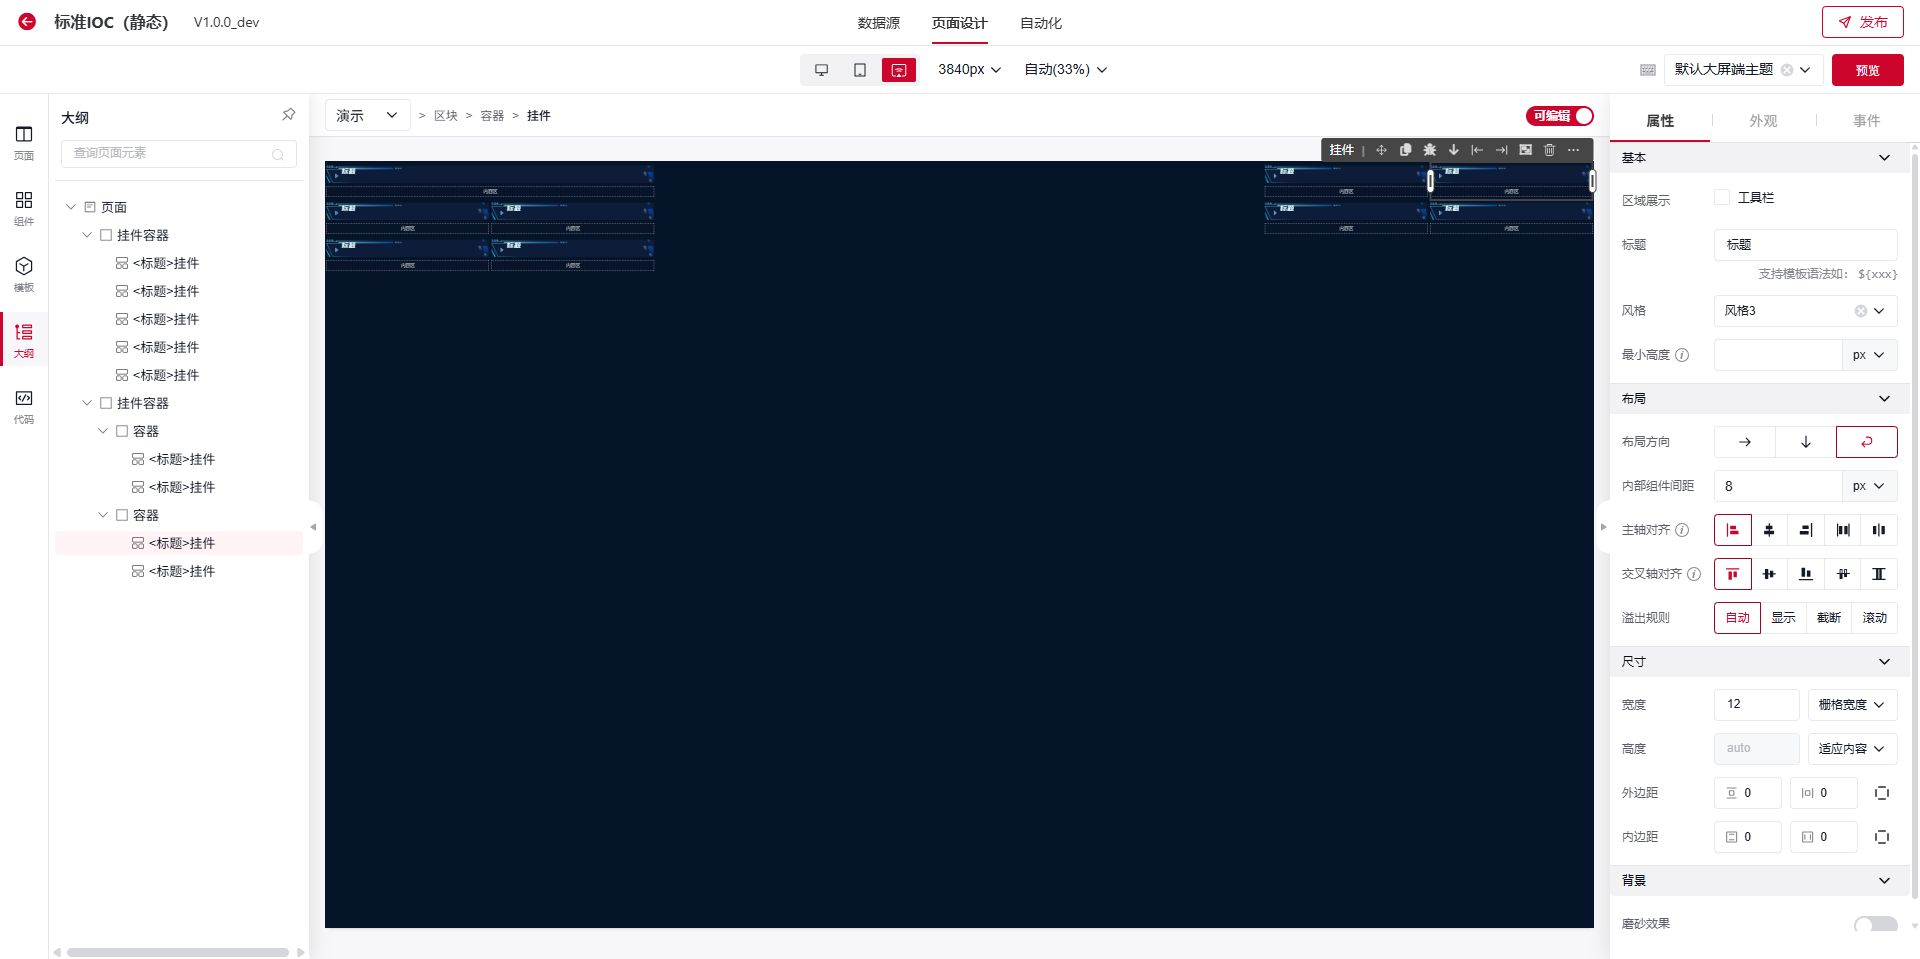Click the trash icon in the widget toolbar

[1549, 150]
